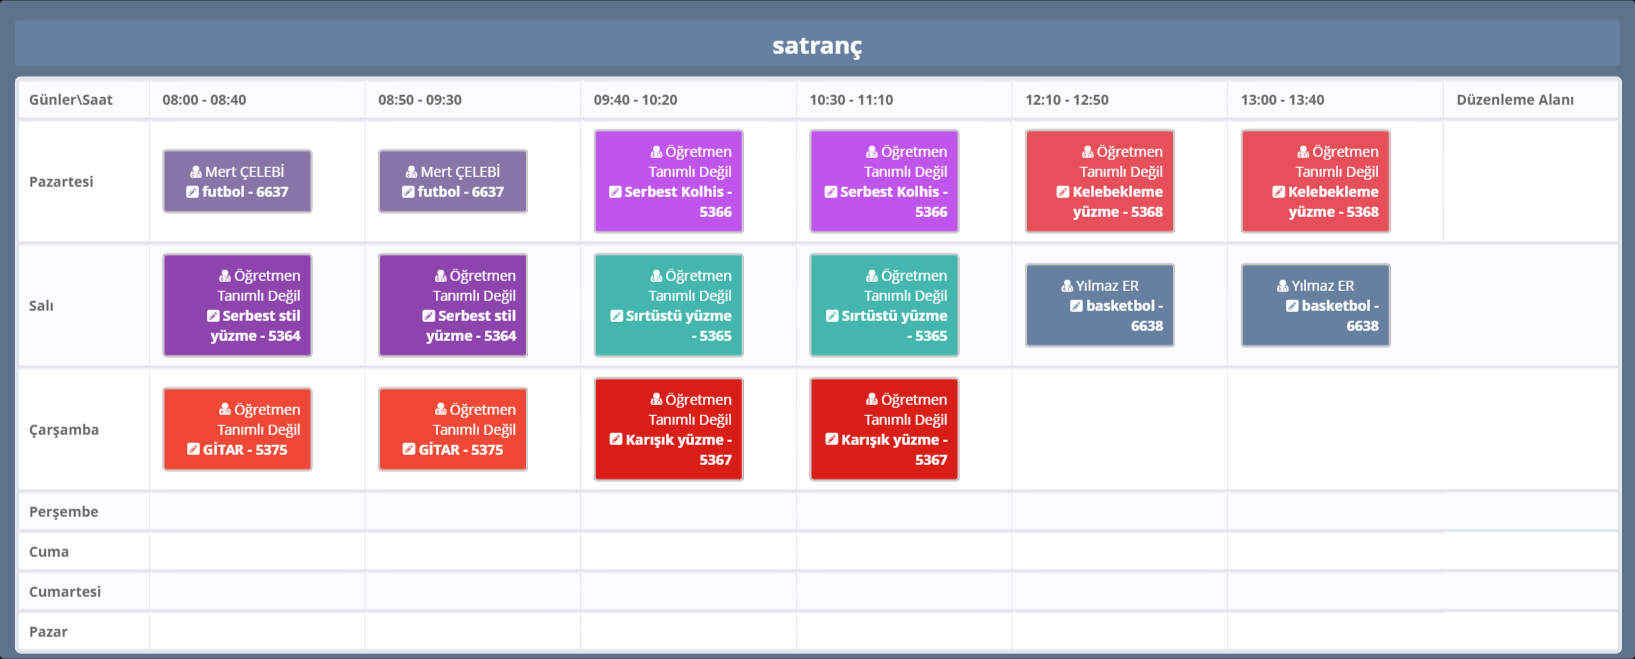Click the empty Perşembe 08:00 - 08:40 cell
The image size is (1635, 659).
(257, 511)
